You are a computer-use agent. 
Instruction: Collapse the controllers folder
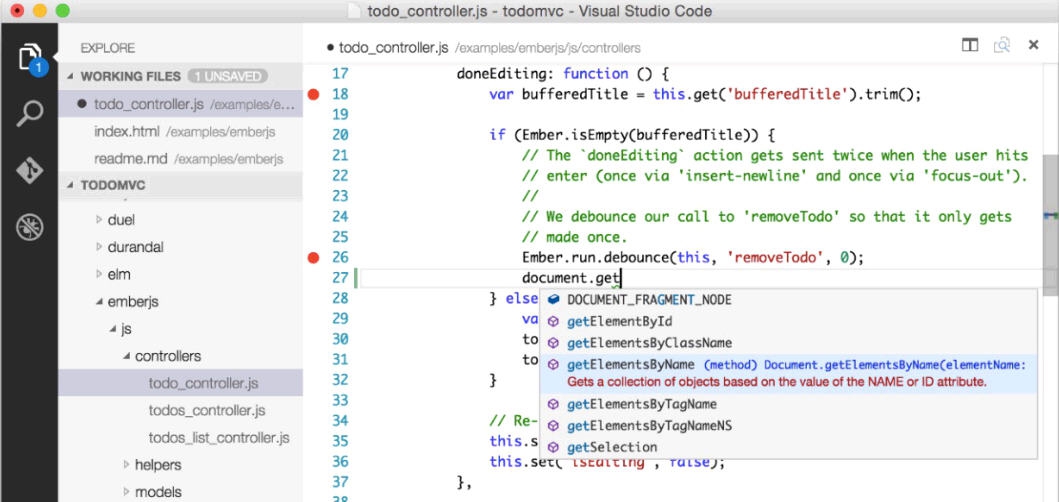tap(126, 356)
